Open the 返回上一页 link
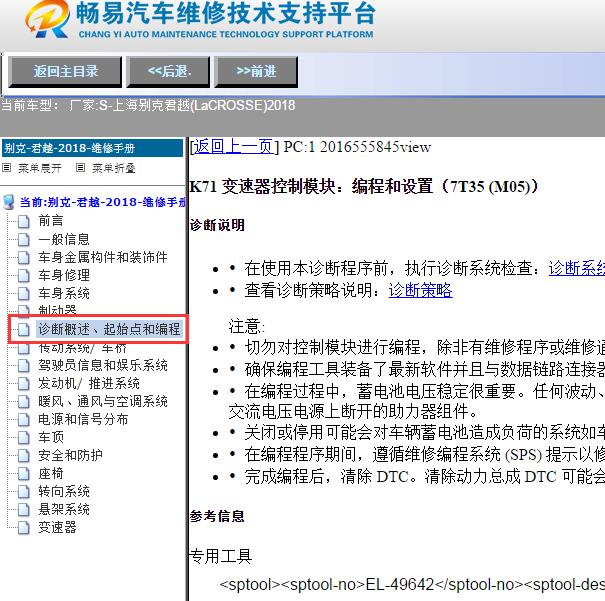 point(234,147)
